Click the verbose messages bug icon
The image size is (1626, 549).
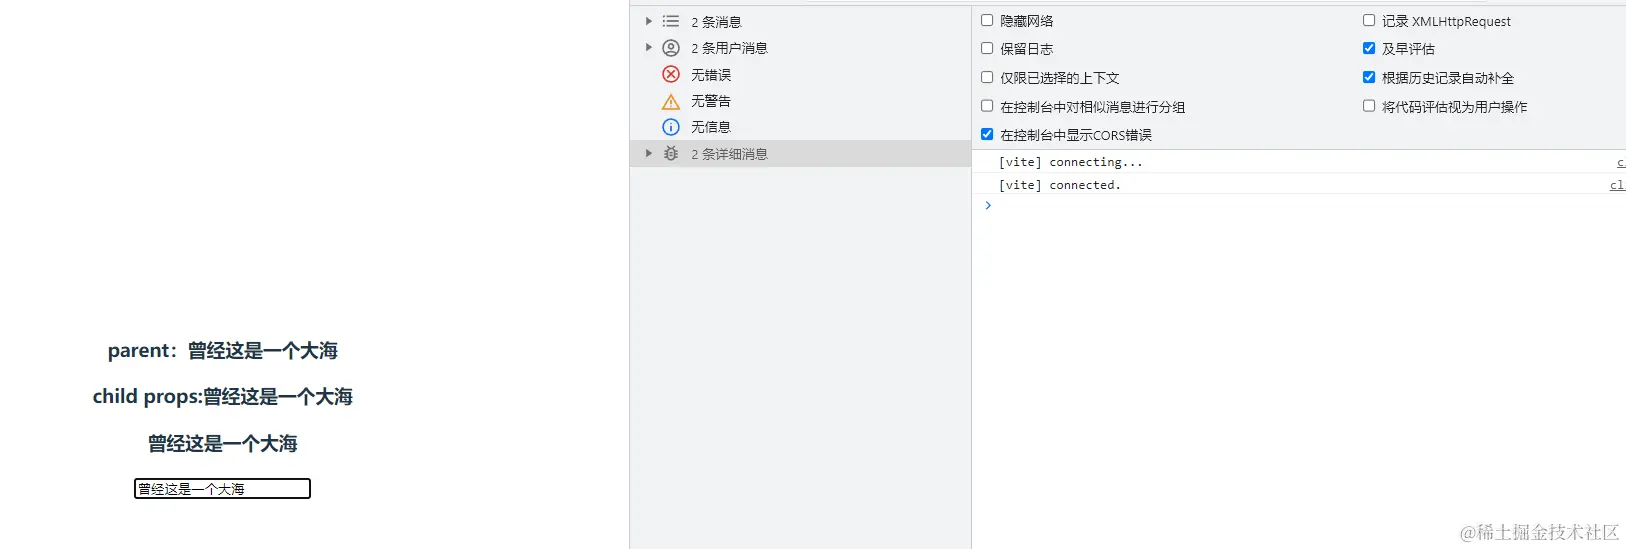click(x=671, y=153)
